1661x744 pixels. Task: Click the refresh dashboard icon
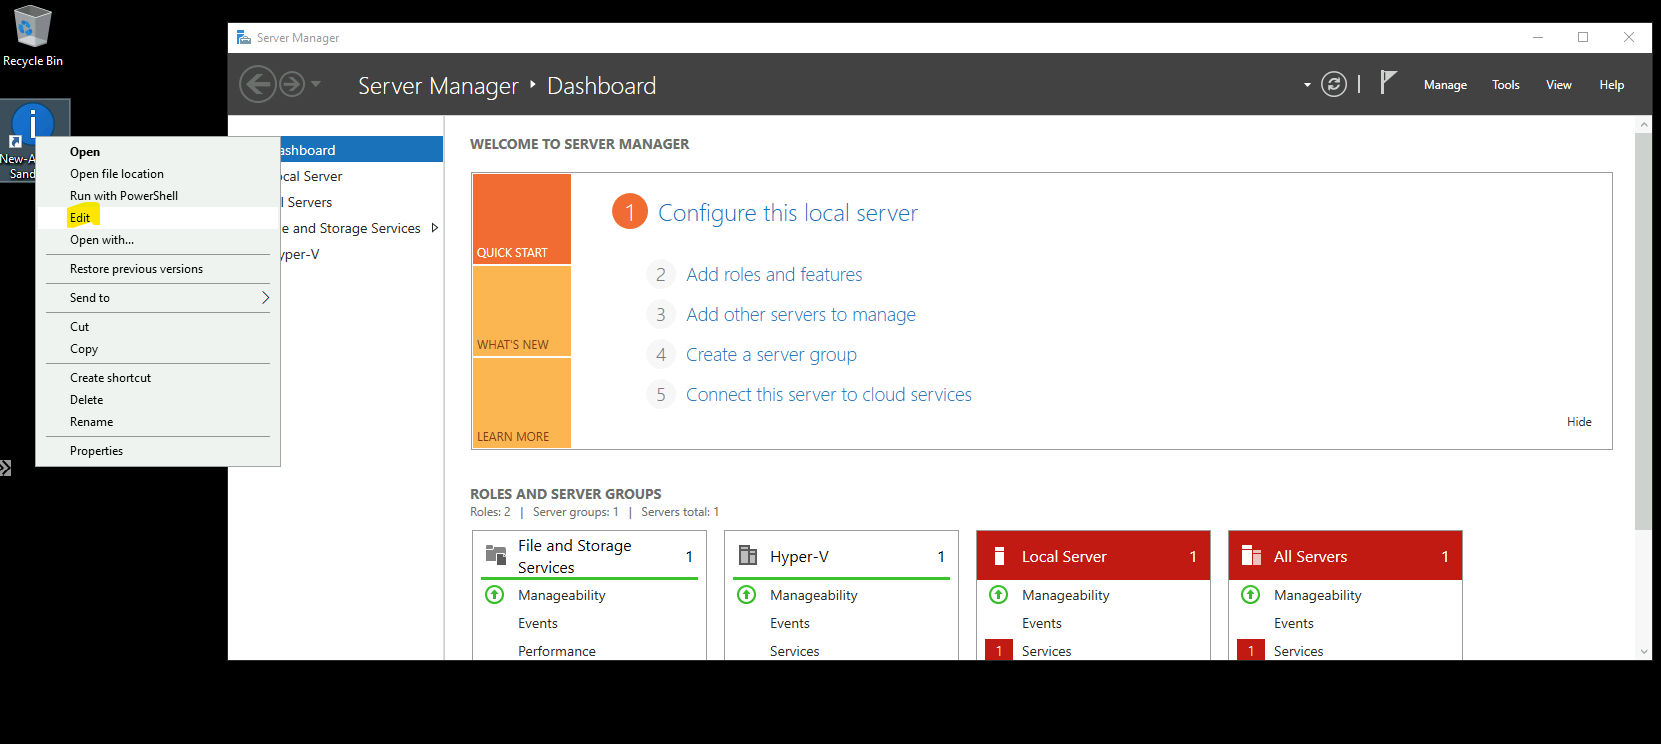tap(1334, 84)
